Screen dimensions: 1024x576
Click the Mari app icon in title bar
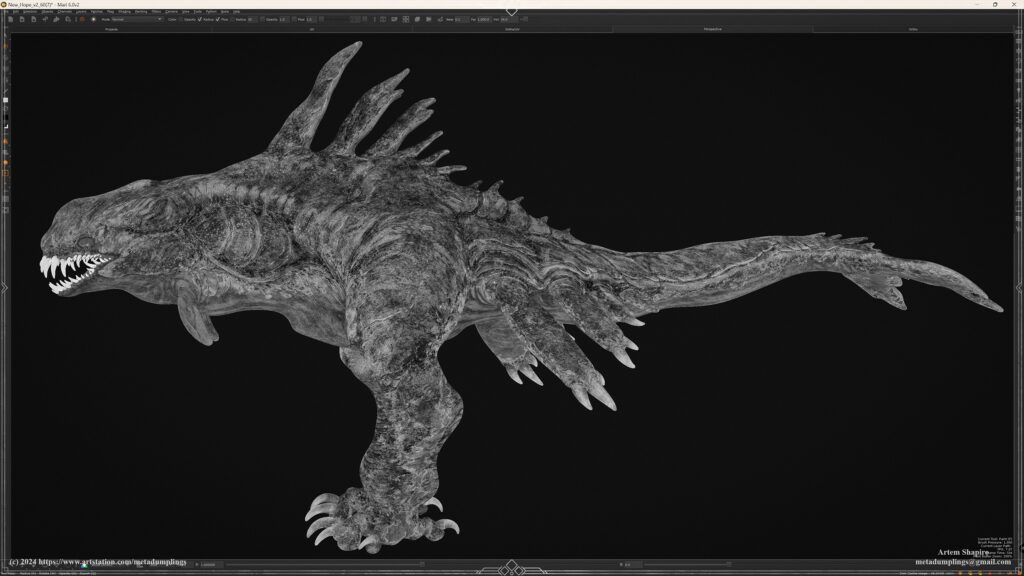(4, 4)
